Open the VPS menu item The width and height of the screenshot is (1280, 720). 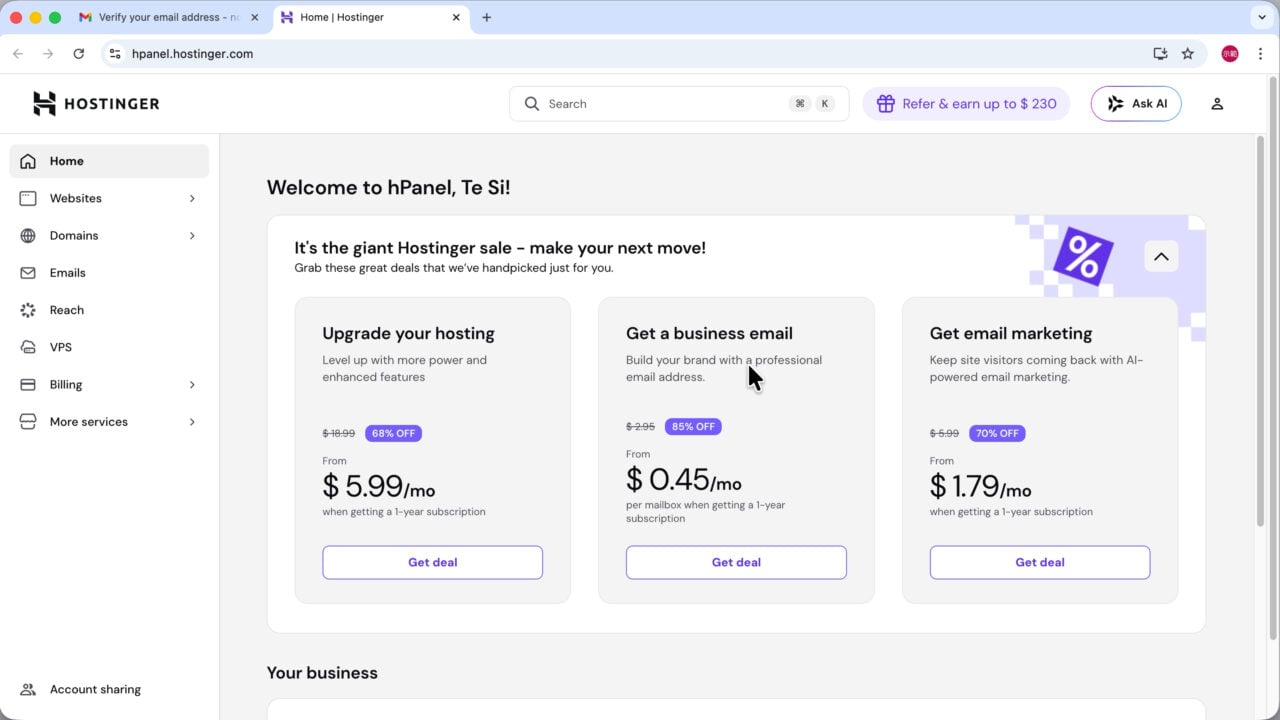click(109, 347)
